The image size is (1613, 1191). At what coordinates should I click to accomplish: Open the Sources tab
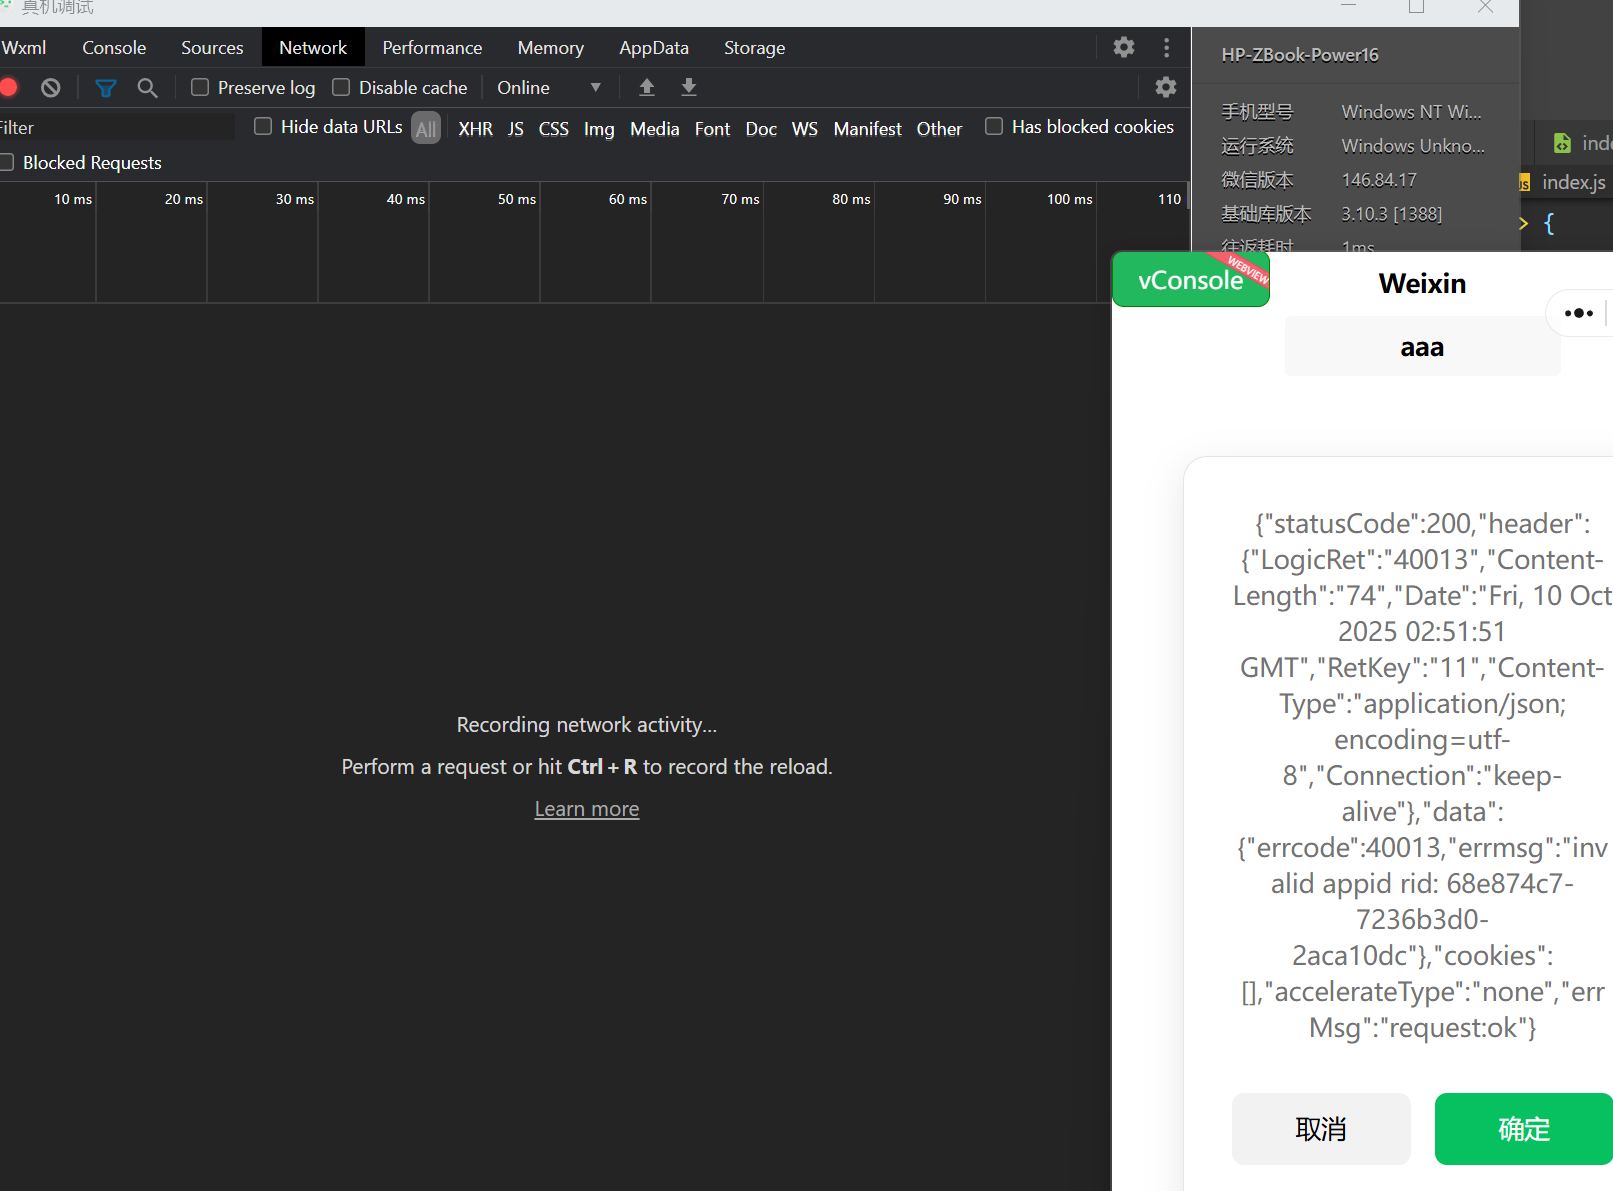[212, 48]
